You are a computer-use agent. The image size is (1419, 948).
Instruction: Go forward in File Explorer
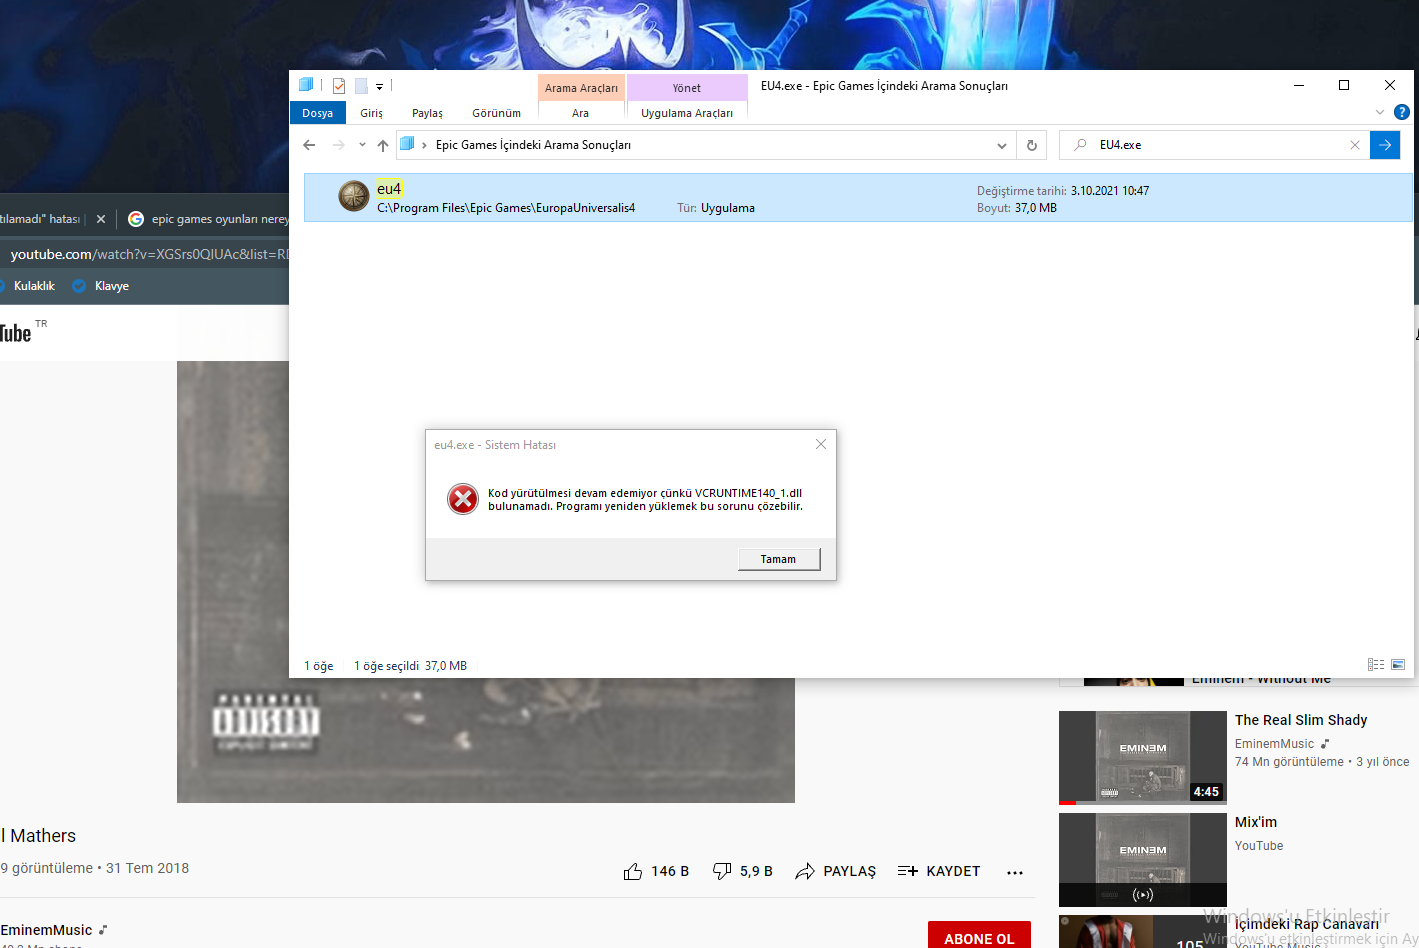click(x=339, y=145)
